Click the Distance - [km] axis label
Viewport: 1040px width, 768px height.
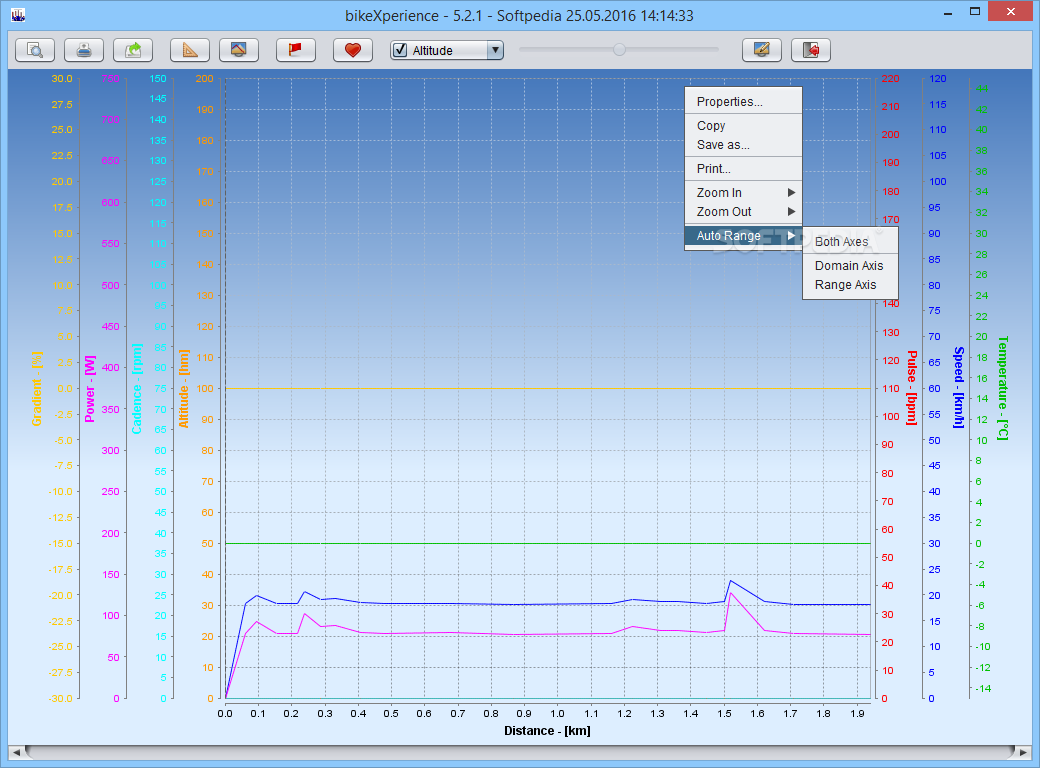[x=547, y=731]
